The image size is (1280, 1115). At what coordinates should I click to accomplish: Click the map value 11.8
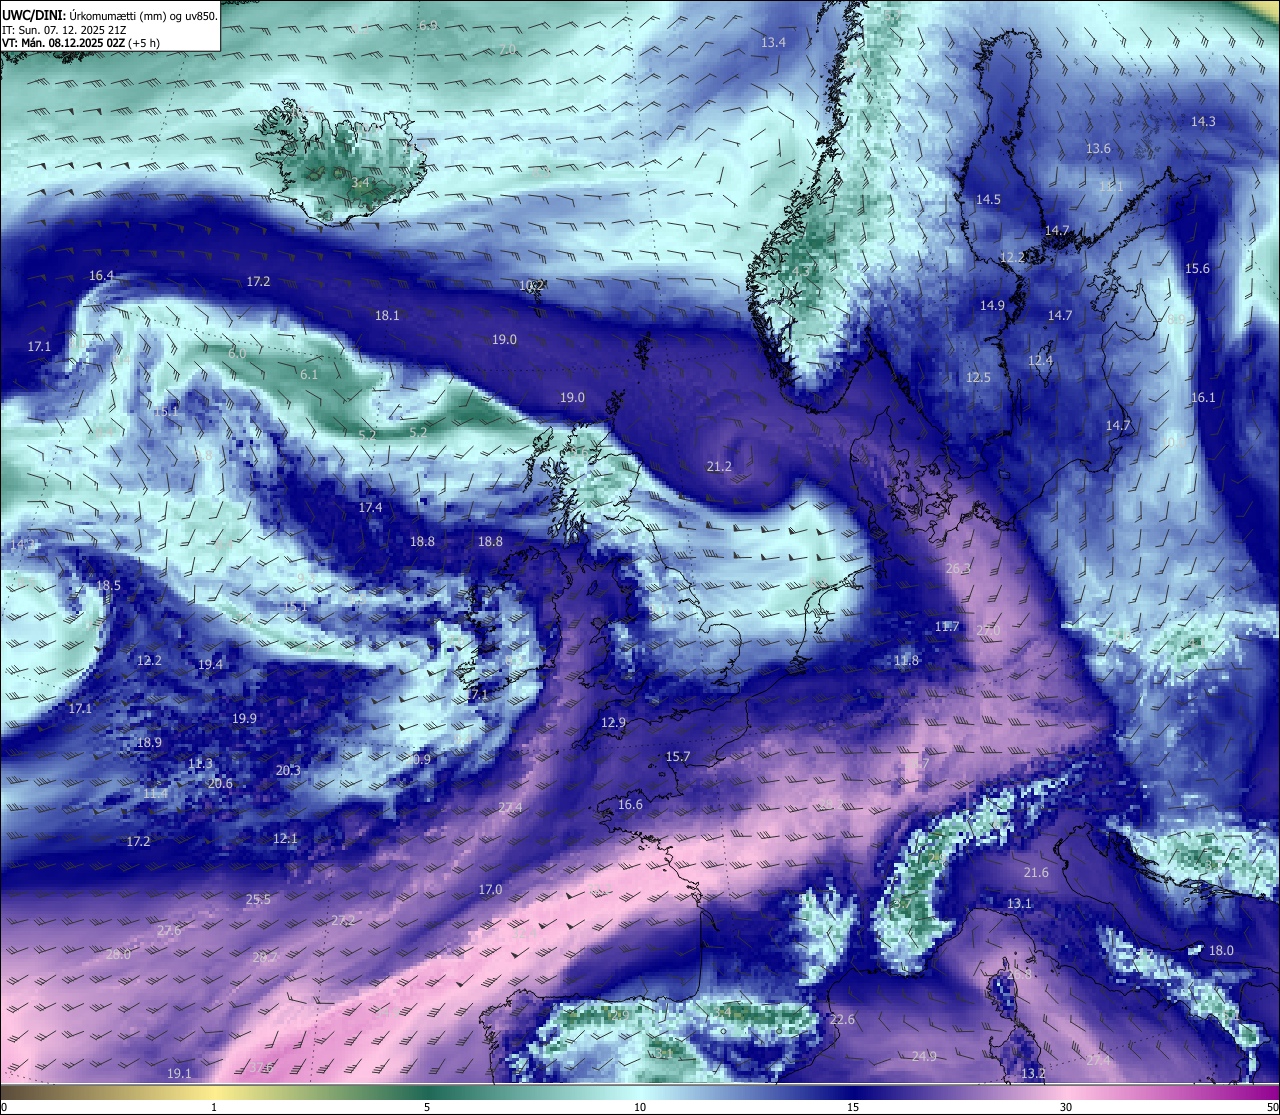point(906,661)
